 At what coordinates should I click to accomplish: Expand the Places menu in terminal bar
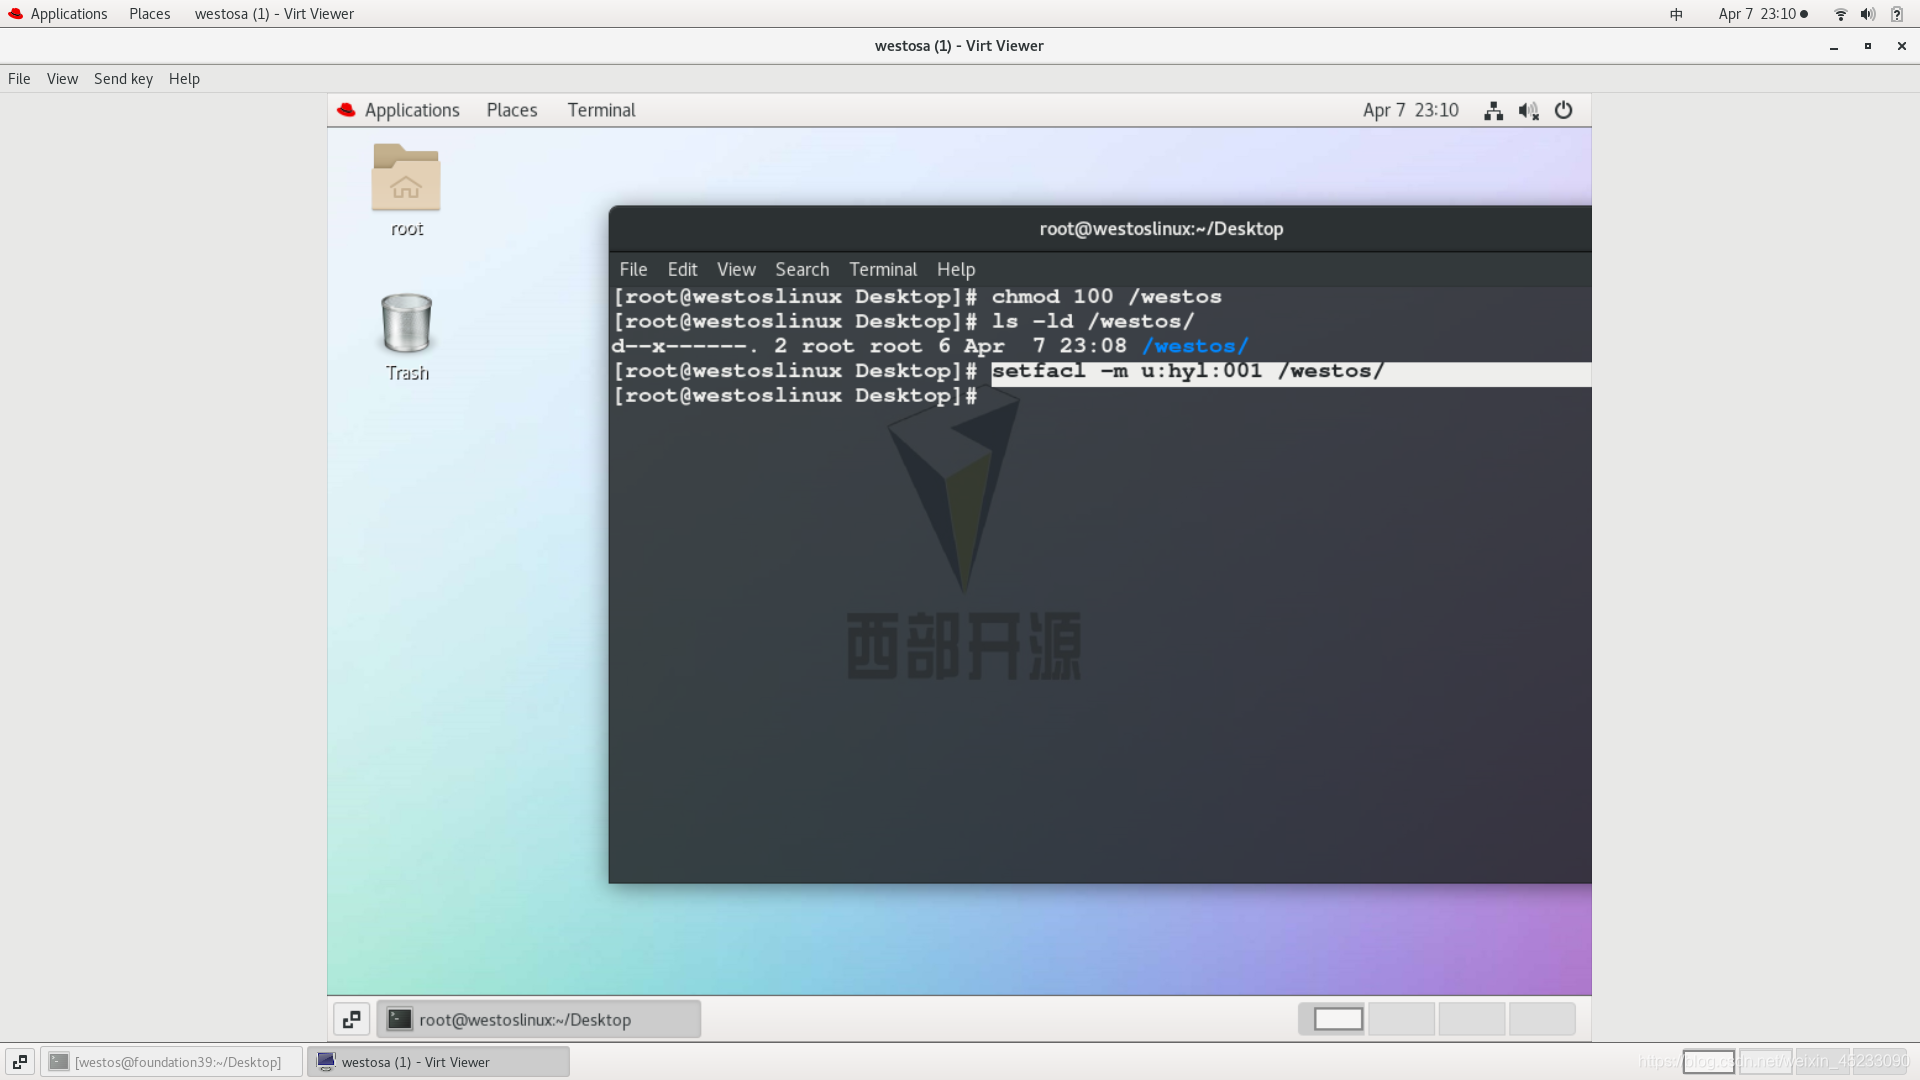click(512, 109)
